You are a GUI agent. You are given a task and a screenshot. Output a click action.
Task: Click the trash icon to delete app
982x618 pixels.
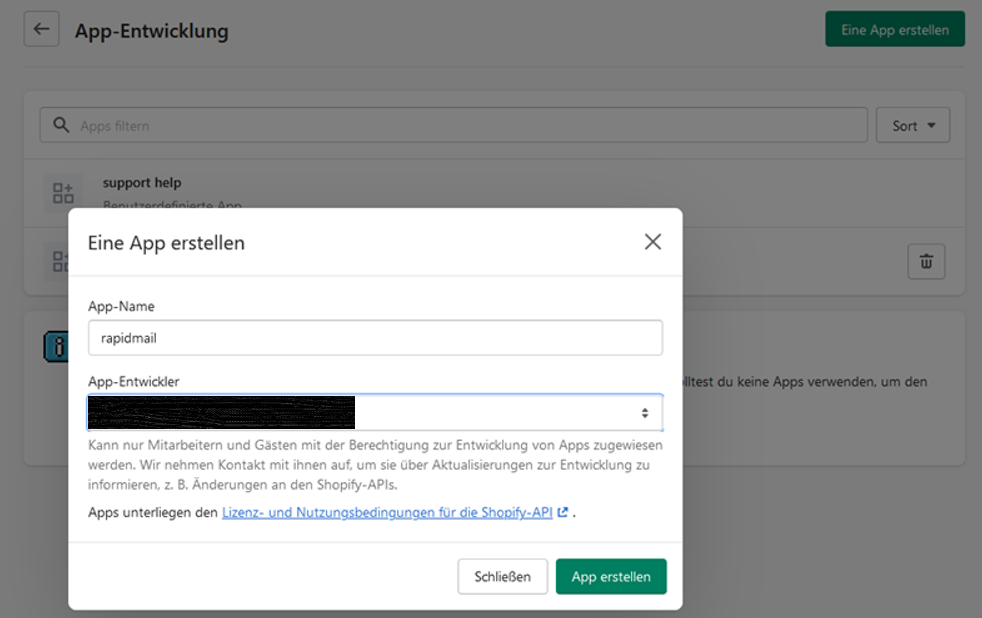click(926, 261)
